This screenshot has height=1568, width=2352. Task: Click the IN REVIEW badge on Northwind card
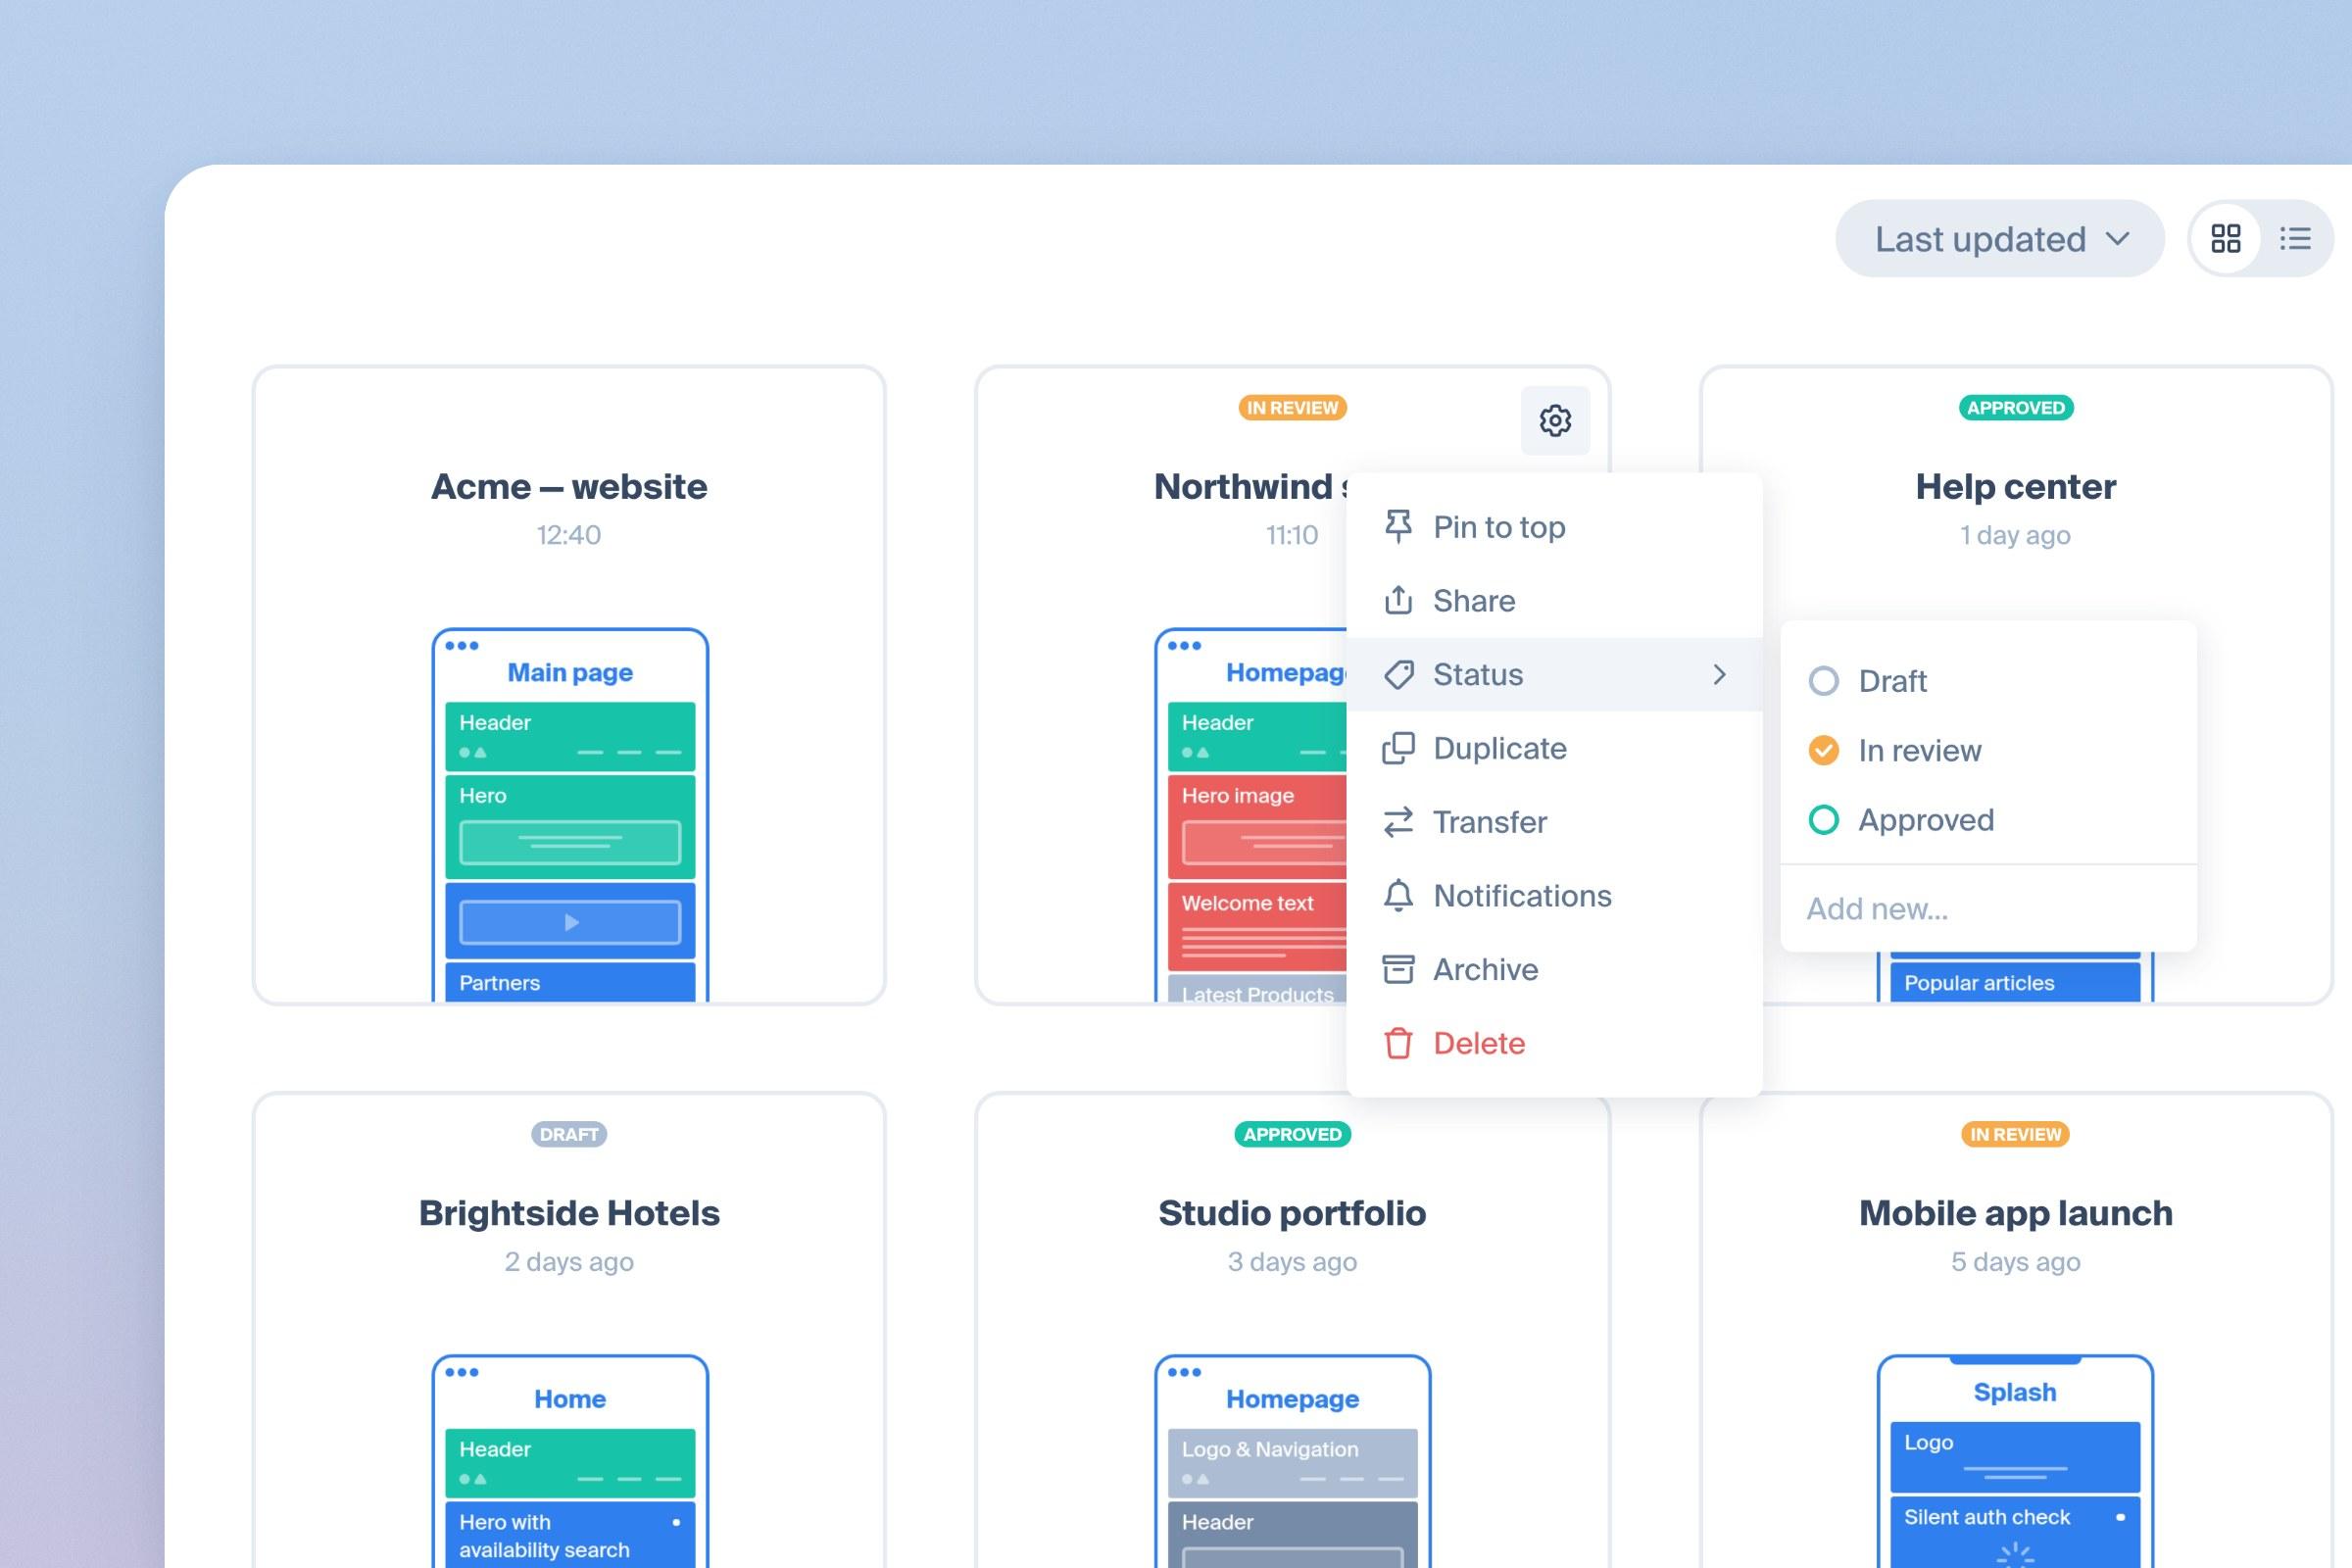coord(1292,408)
